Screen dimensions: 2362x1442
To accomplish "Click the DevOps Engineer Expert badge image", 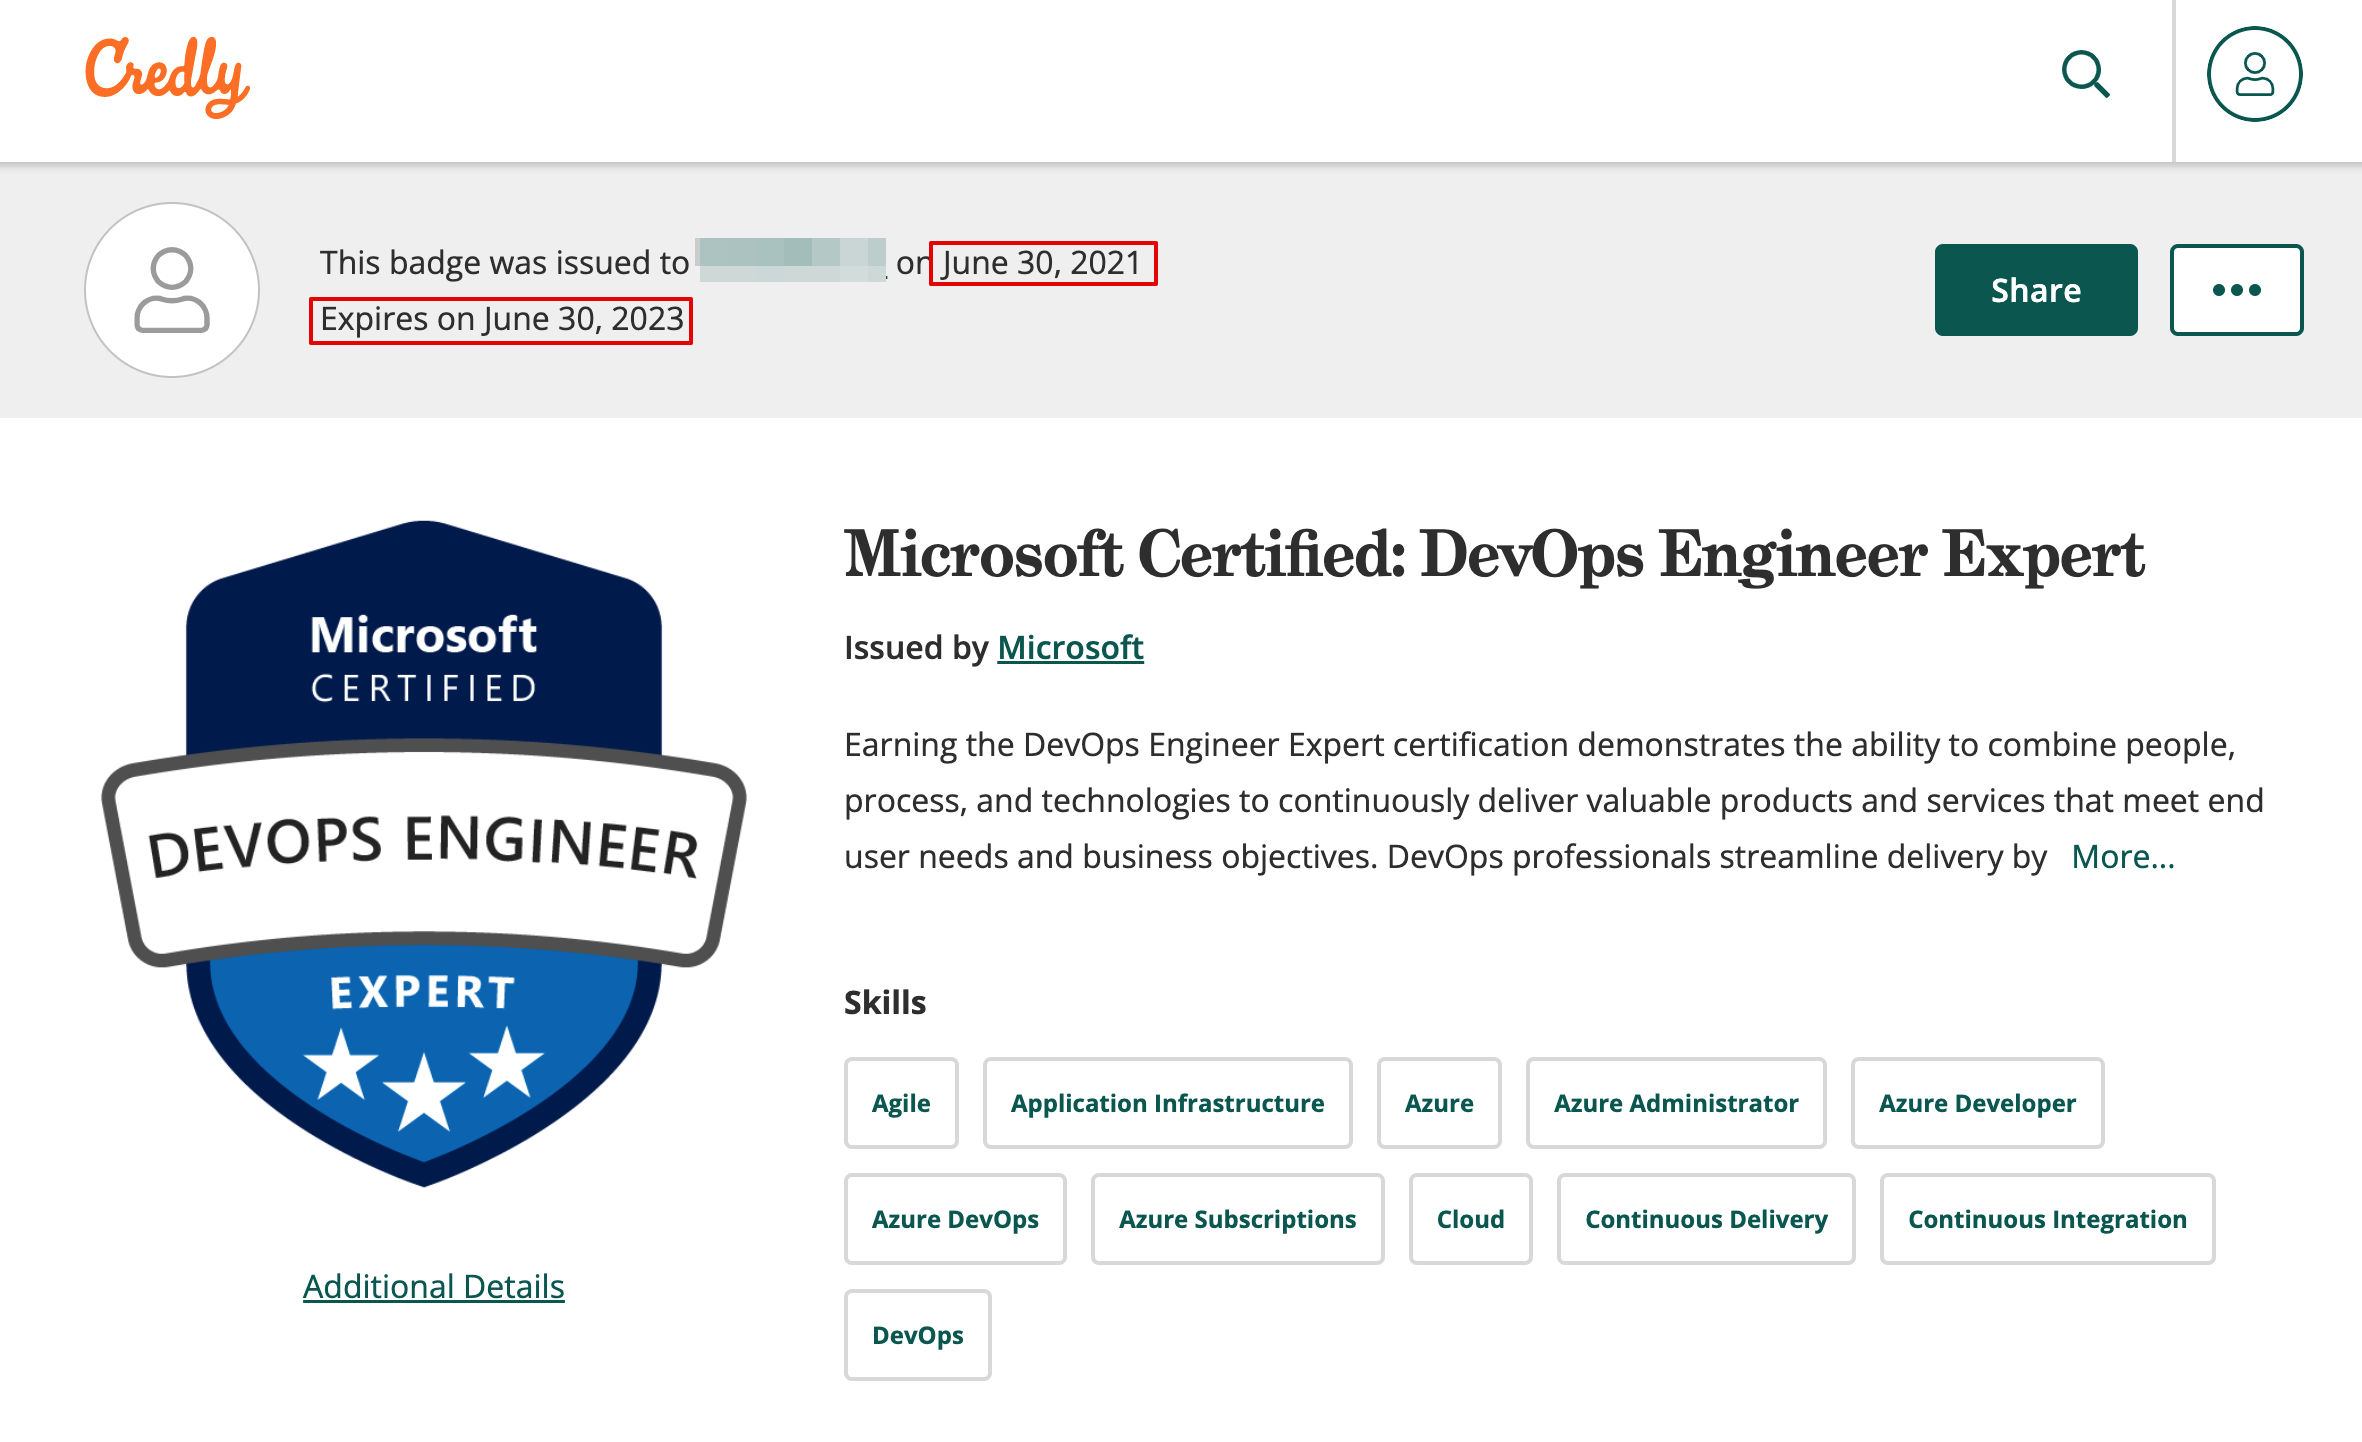I will point(424,853).
